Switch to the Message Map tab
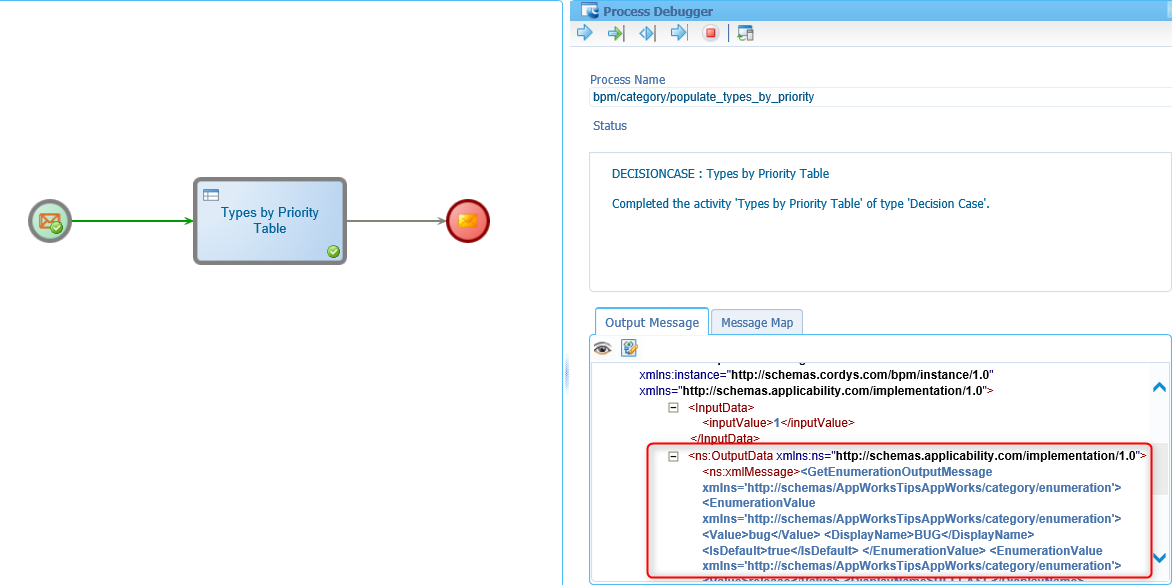 point(756,323)
